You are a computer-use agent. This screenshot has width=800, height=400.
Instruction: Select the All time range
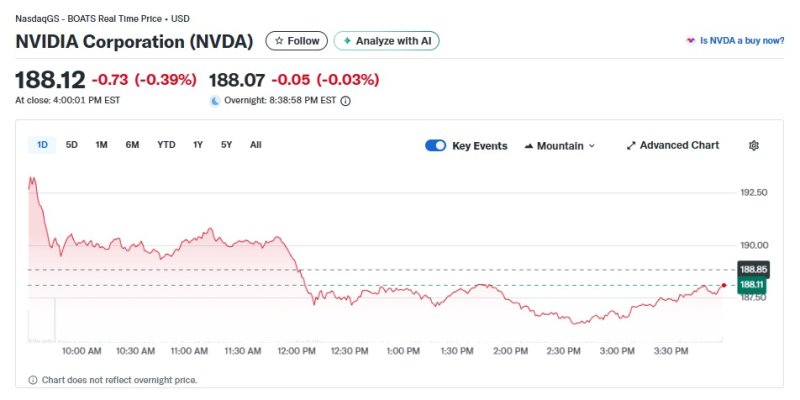coord(256,145)
